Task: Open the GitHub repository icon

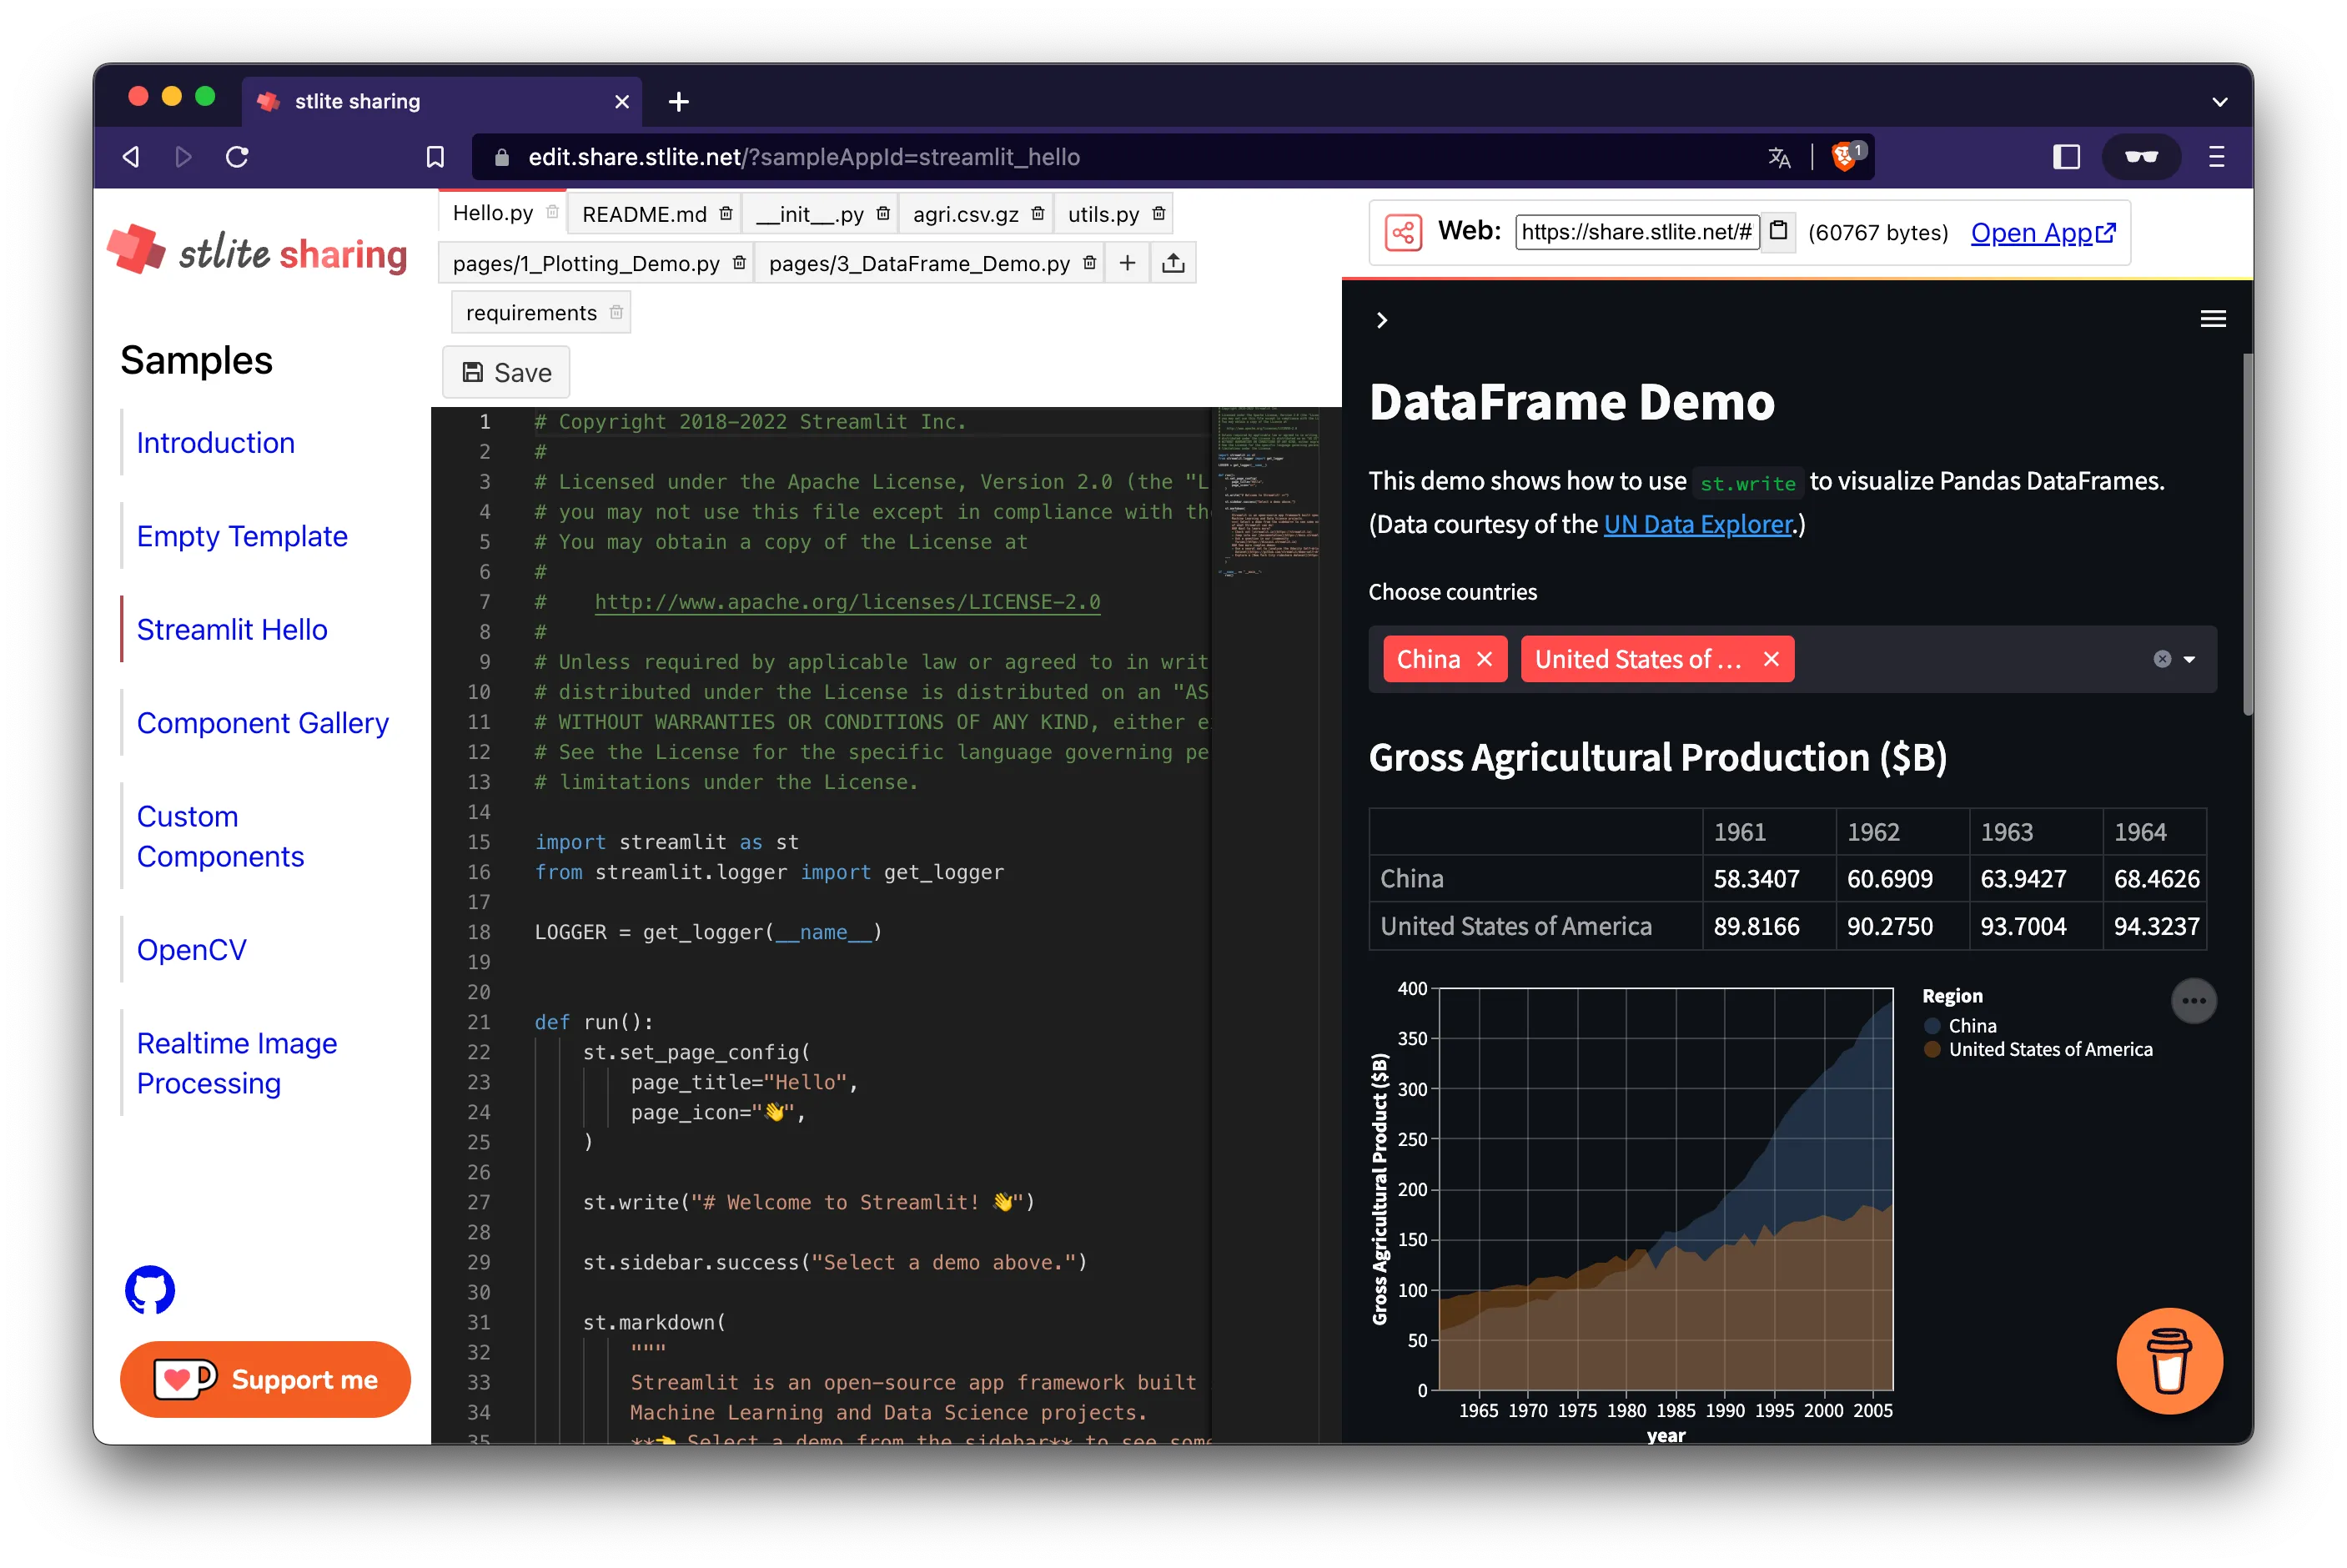Action: [x=149, y=1290]
